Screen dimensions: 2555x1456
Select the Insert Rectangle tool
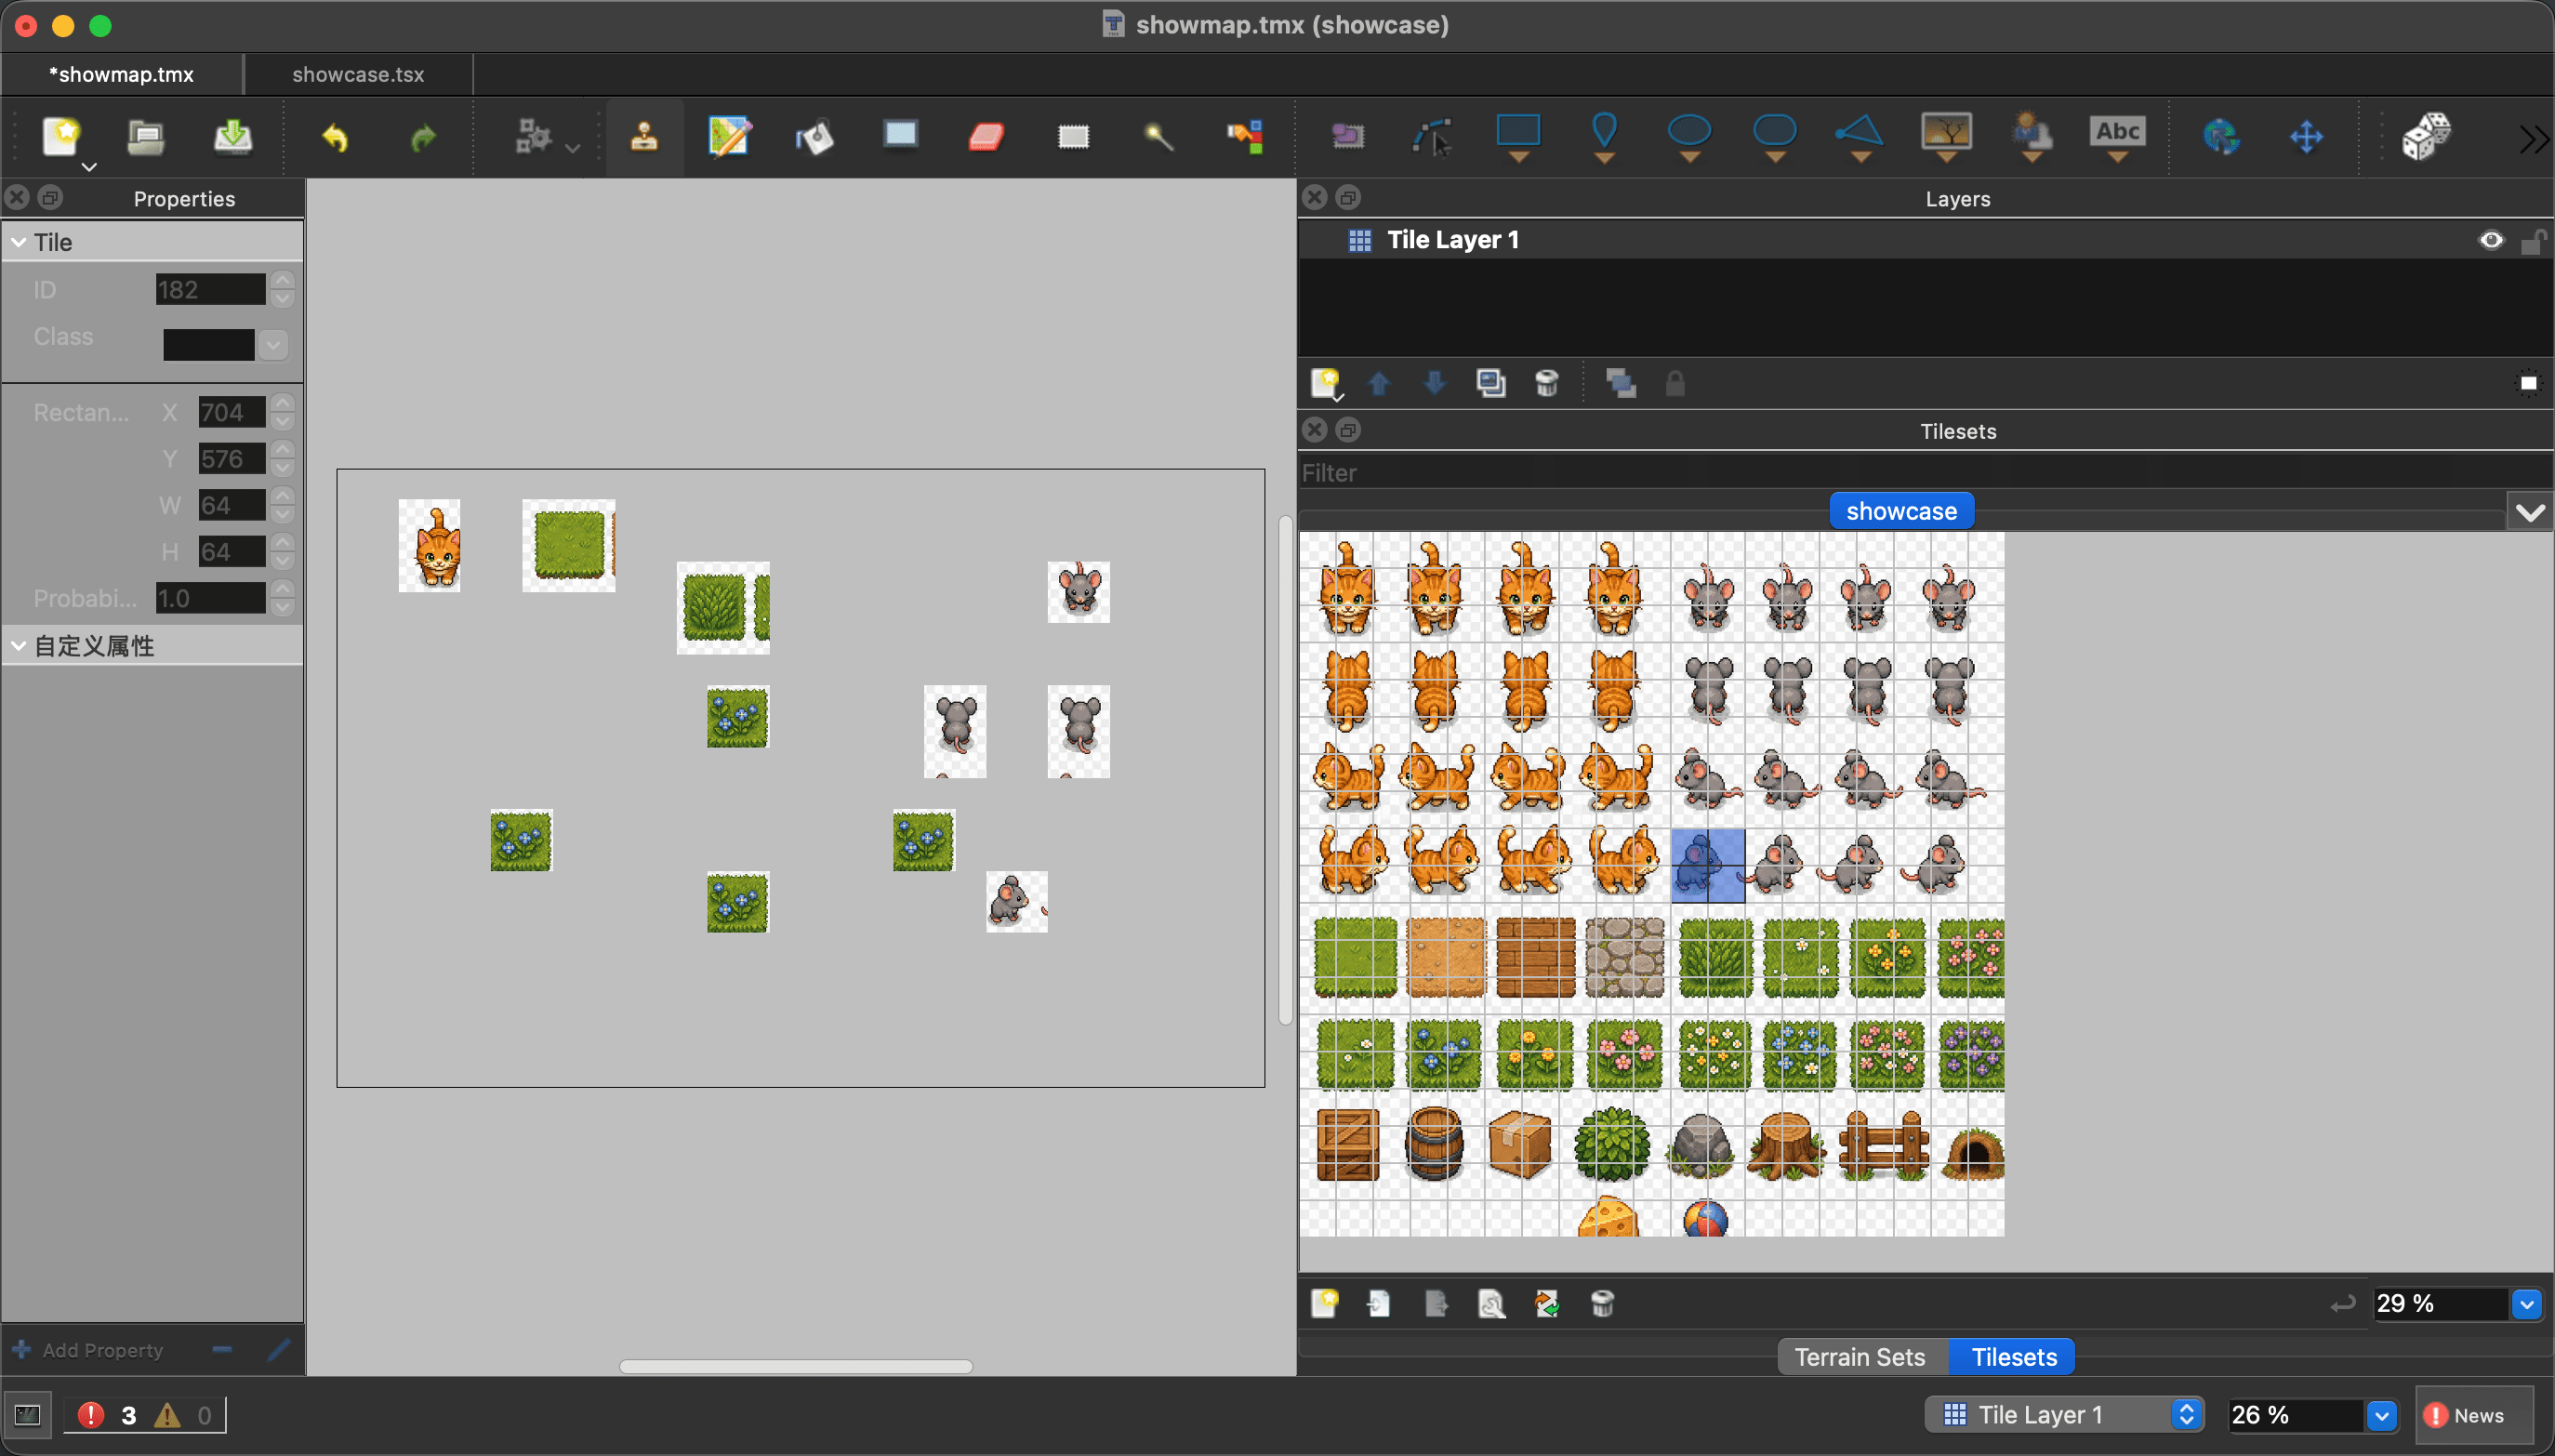click(x=1518, y=136)
